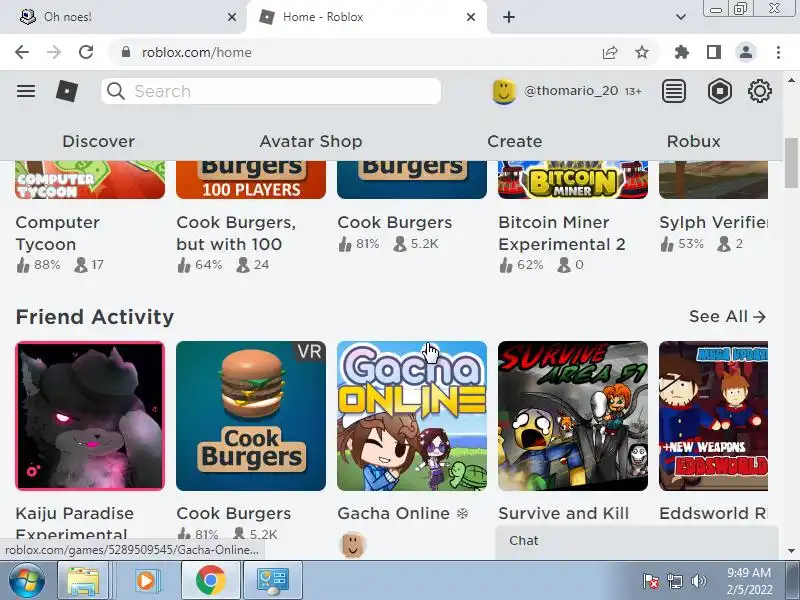Open the Computer Tycoon game title
The height and width of the screenshot is (600, 800).
click(58, 233)
